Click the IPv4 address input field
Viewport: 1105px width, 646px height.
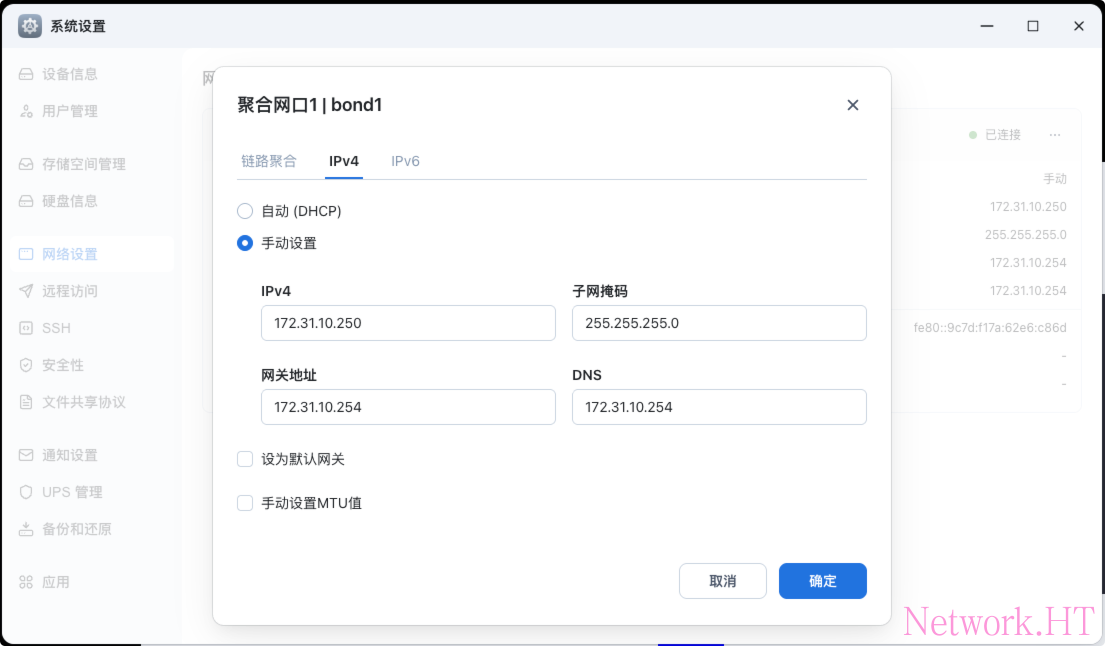point(408,323)
